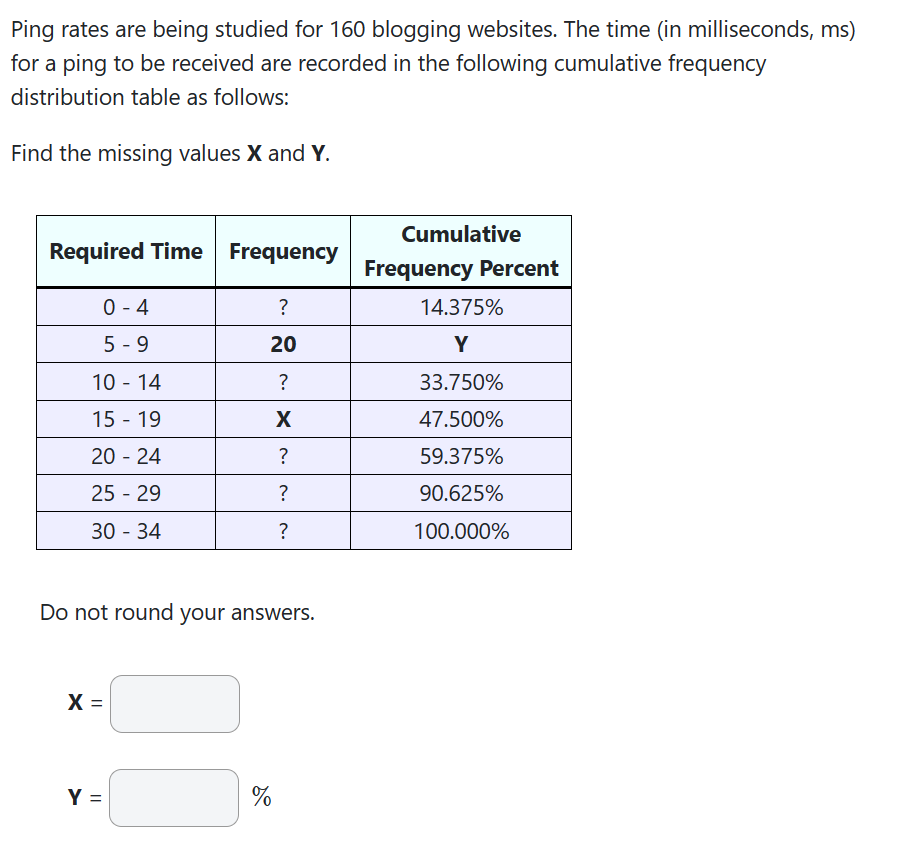The width and height of the screenshot is (905, 847).
Task: Click the Required Time column header
Action: point(124,251)
